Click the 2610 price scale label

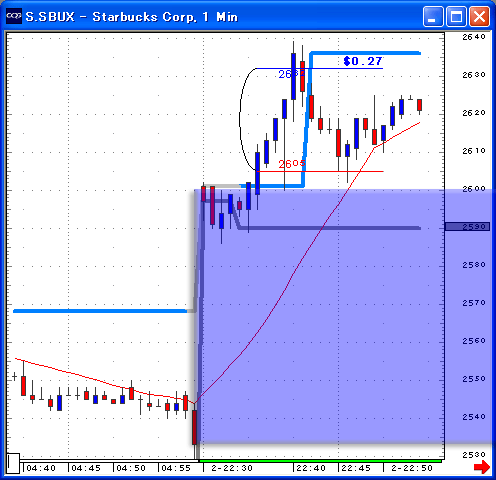click(x=474, y=151)
